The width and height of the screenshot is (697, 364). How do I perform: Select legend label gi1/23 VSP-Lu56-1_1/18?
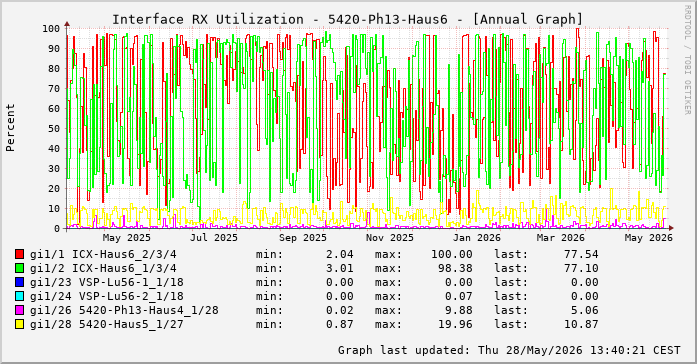(107, 283)
